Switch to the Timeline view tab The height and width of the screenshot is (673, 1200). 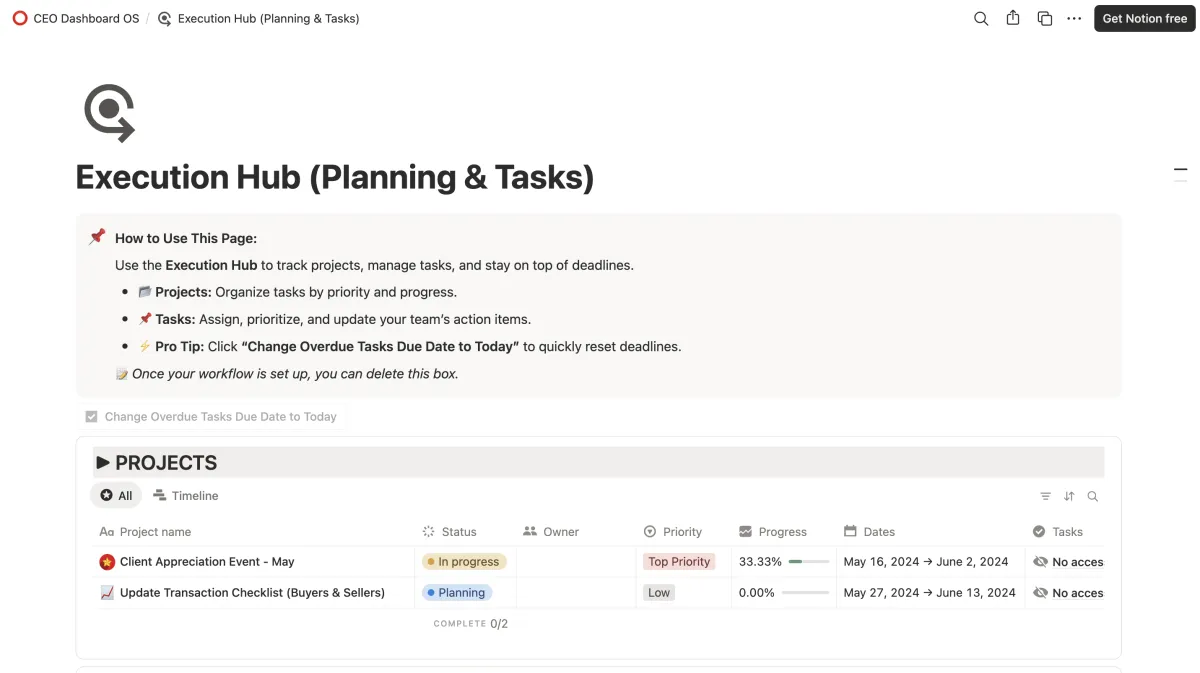click(185, 496)
